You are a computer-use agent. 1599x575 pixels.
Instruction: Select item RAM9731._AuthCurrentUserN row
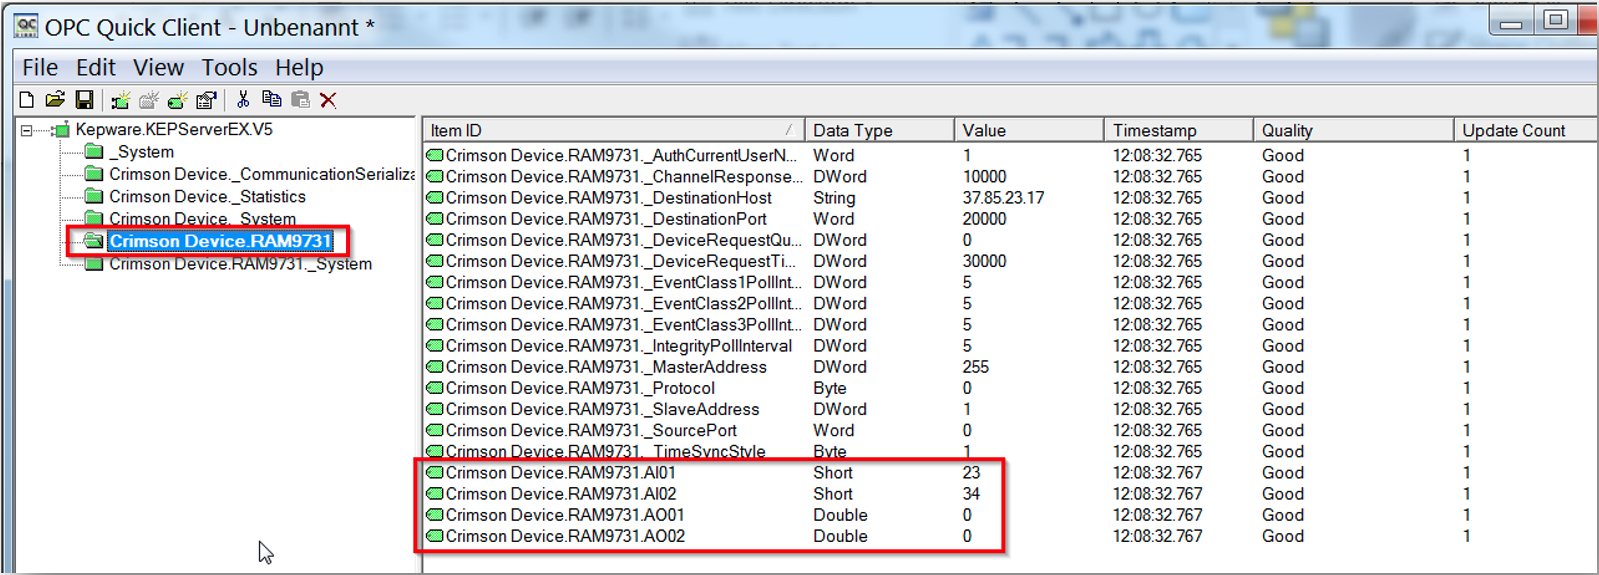point(622,155)
